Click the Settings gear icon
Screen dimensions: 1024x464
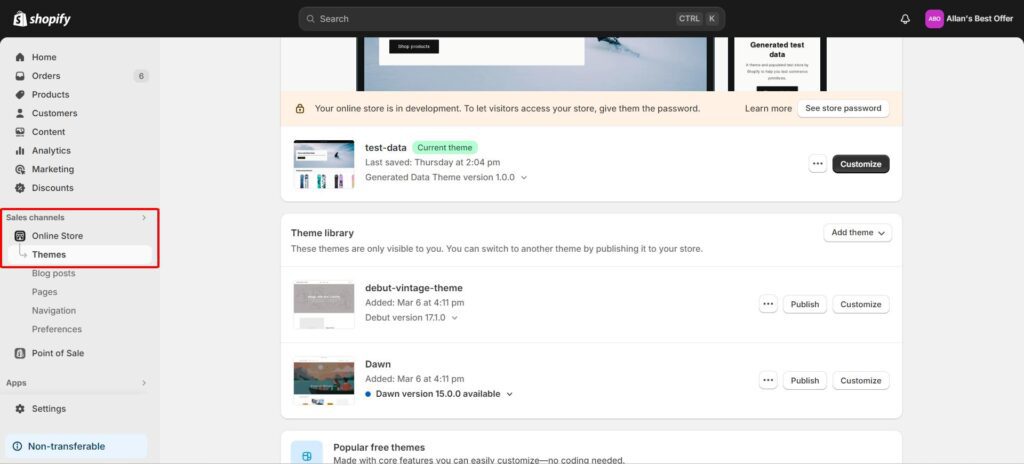(20, 409)
